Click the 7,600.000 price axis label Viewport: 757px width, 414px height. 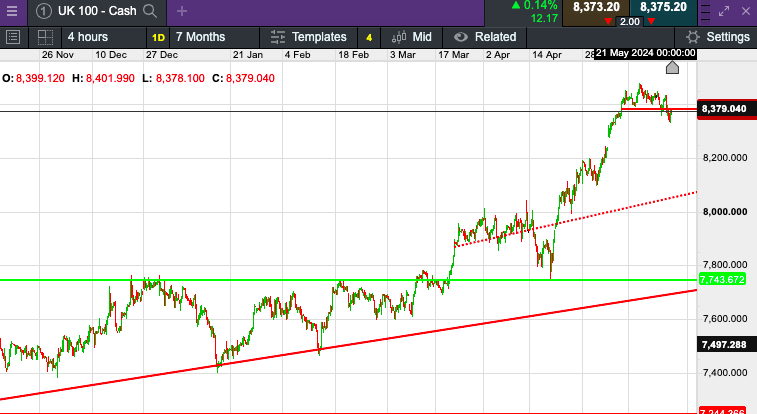(725, 319)
